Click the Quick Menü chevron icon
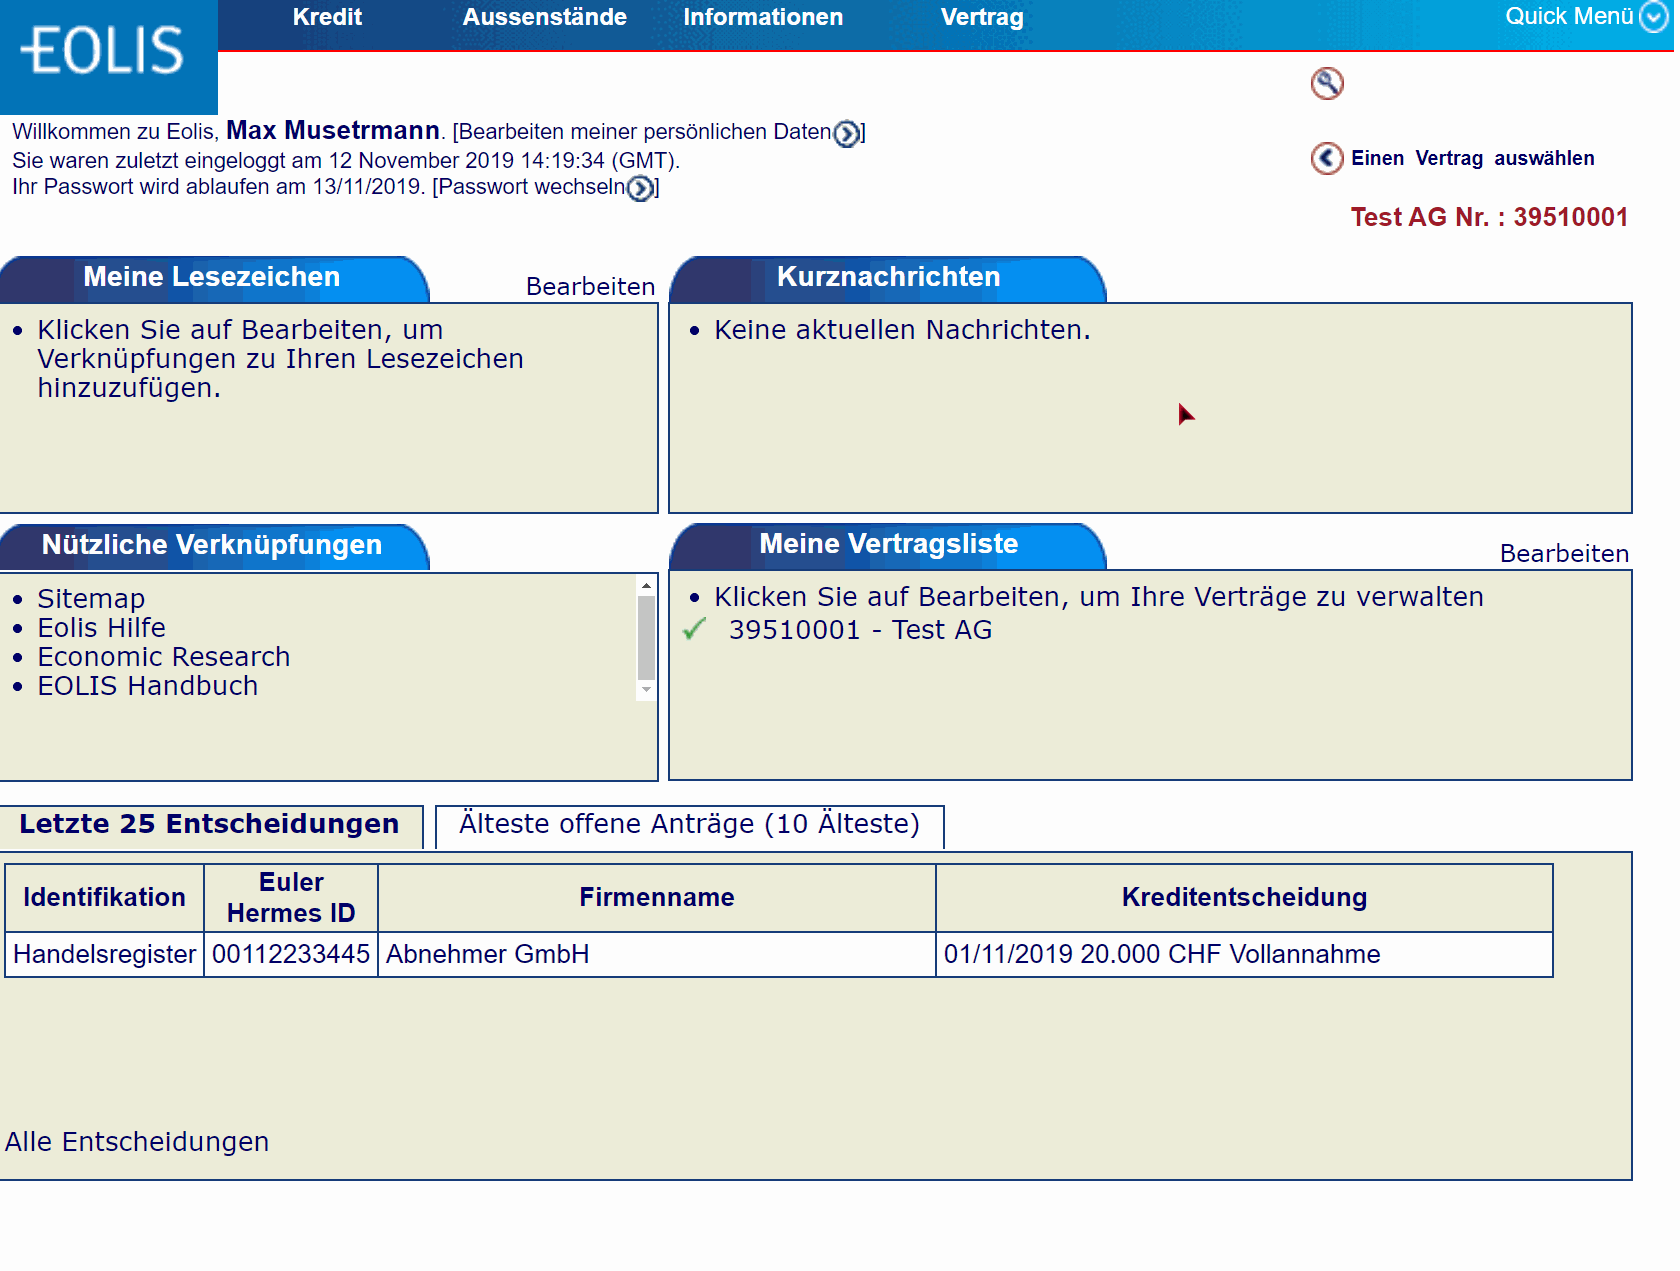1680x1271 pixels. click(1655, 17)
